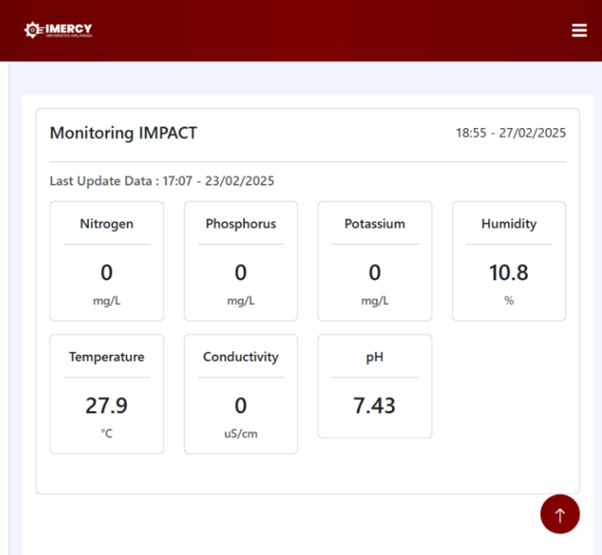Click the mg/L unit under Nitrogen
This screenshot has height=555, width=602.
click(107, 301)
